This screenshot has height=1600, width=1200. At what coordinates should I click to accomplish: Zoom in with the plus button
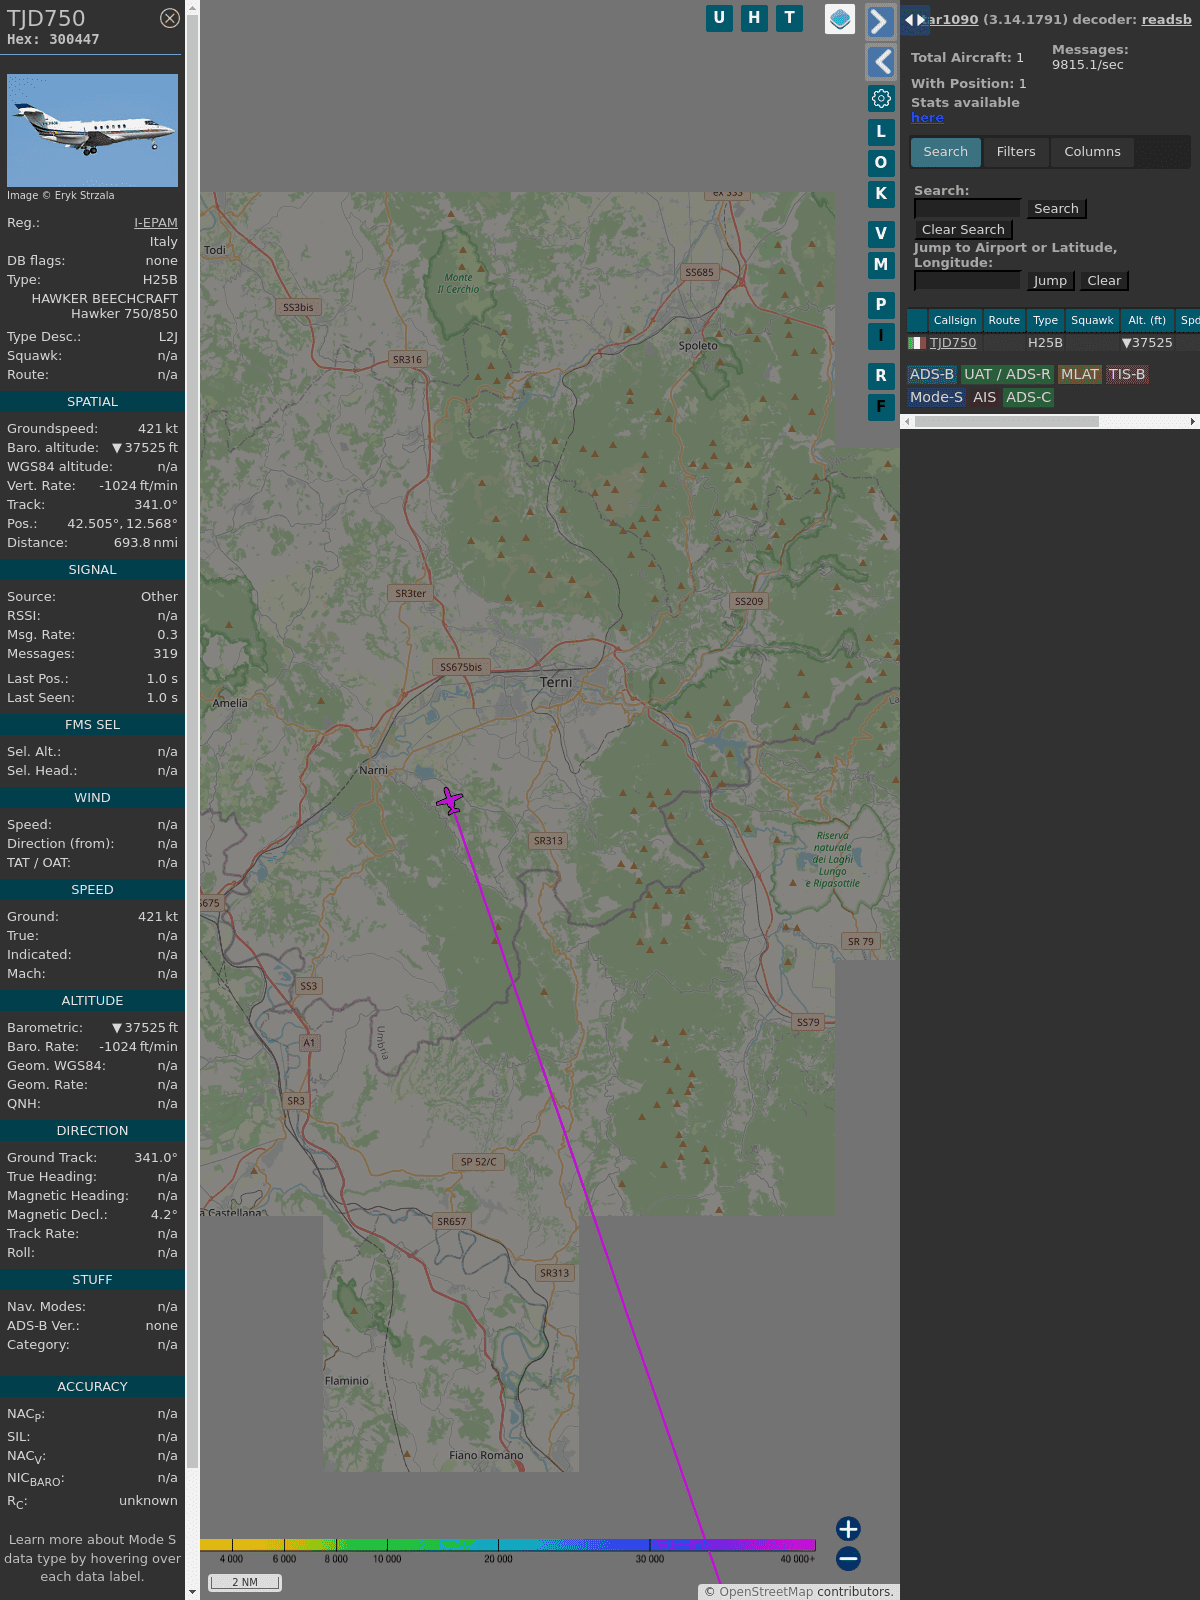(848, 1528)
